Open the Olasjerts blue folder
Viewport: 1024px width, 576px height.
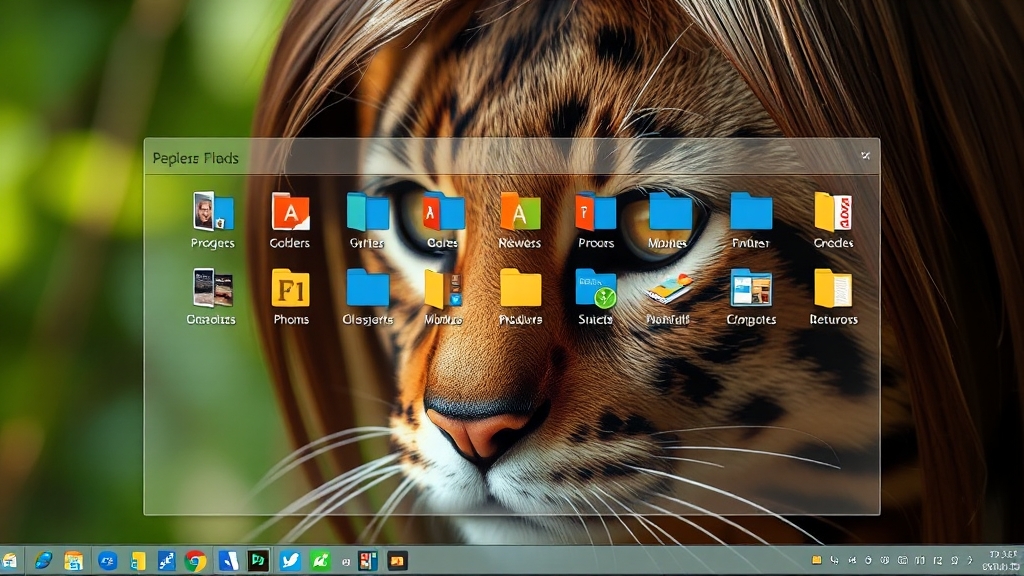[367, 288]
